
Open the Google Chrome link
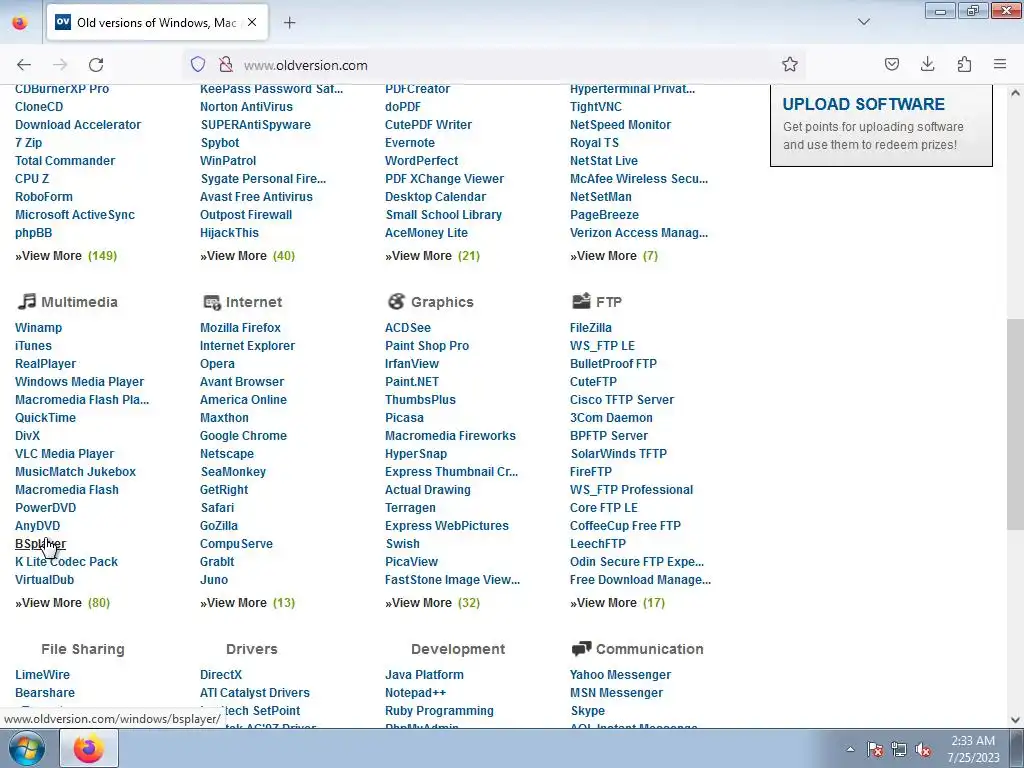pyautogui.click(x=243, y=436)
